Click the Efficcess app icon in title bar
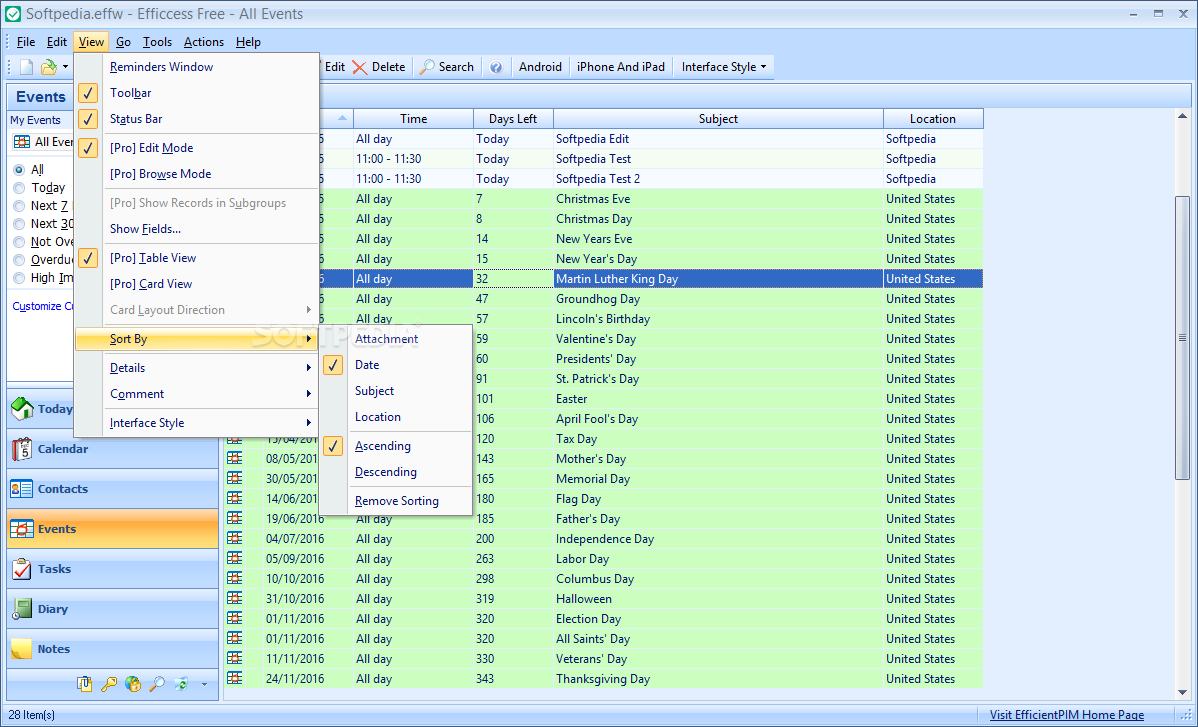The image size is (1198, 727). pyautogui.click(x=12, y=14)
